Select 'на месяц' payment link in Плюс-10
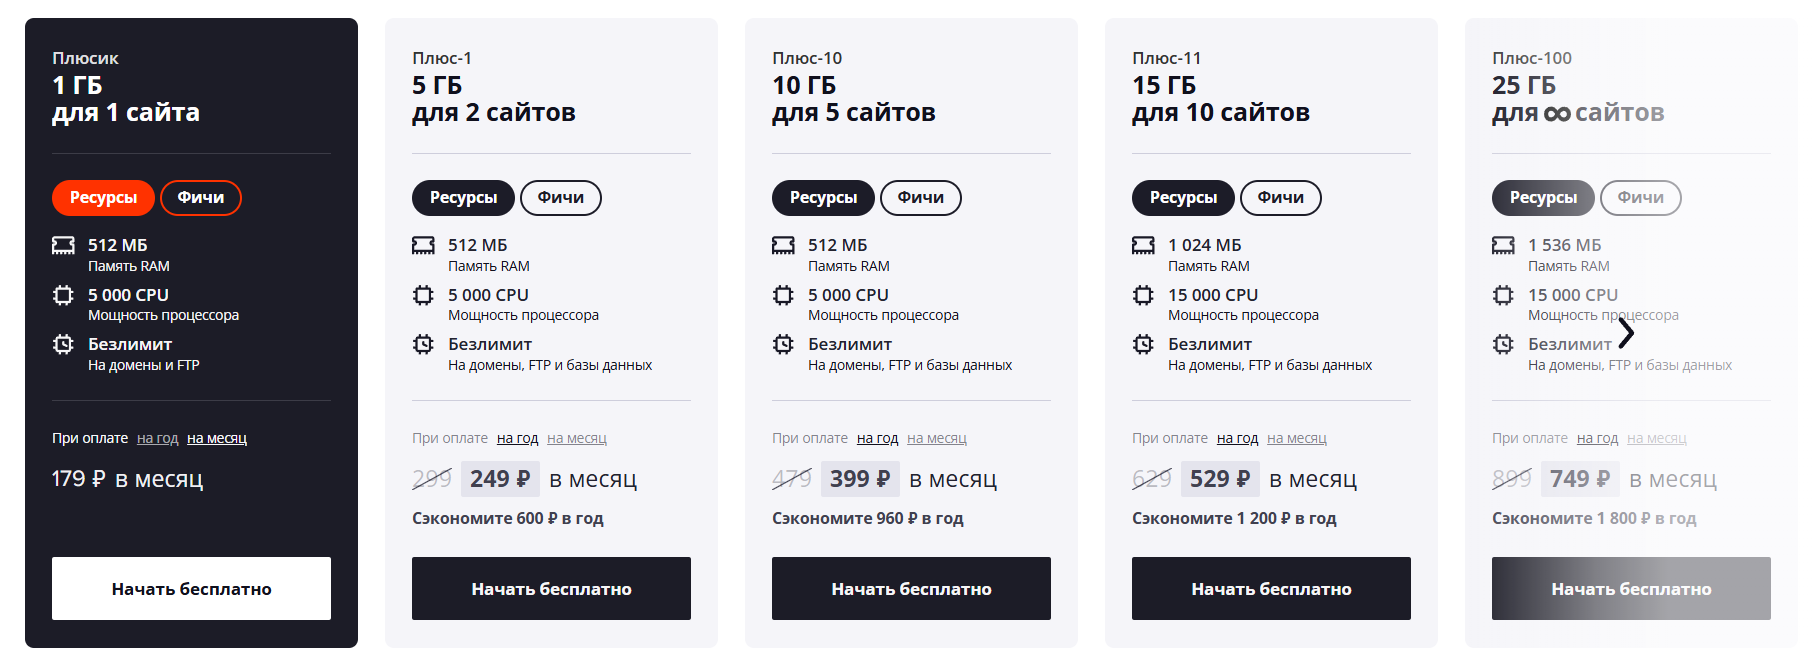Screen dimensions: 1815x655 point(937,438)
